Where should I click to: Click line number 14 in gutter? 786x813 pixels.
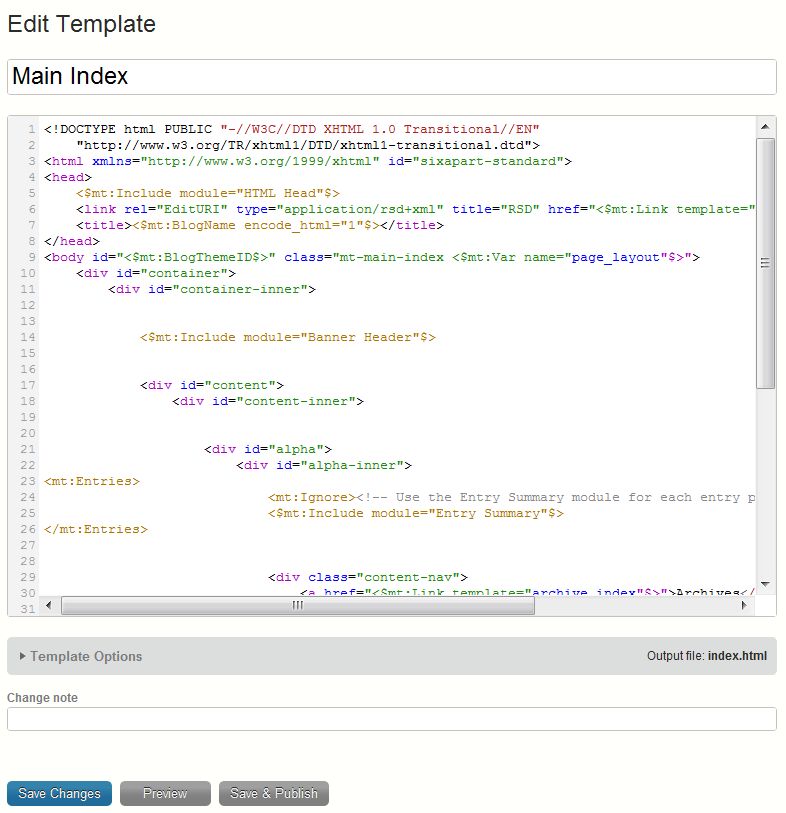[x=28, y=338]
